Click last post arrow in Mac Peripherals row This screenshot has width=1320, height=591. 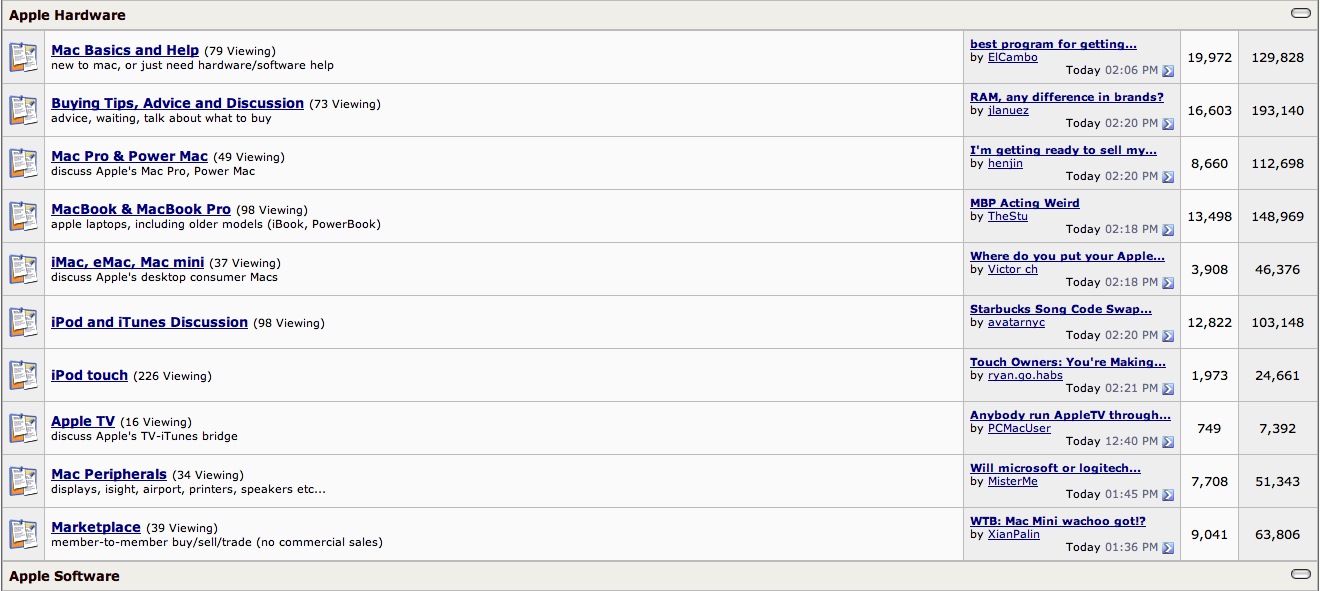click(1168, 494)
